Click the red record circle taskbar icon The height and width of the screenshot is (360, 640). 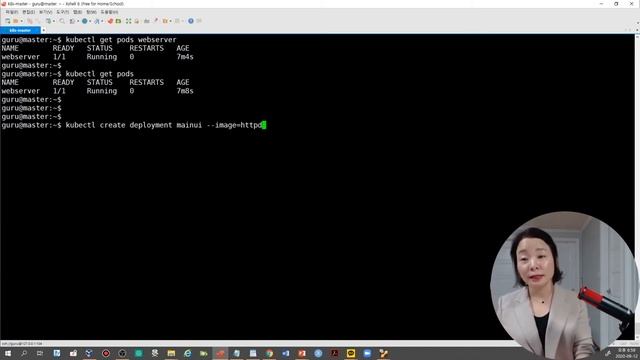pos(106,353)
